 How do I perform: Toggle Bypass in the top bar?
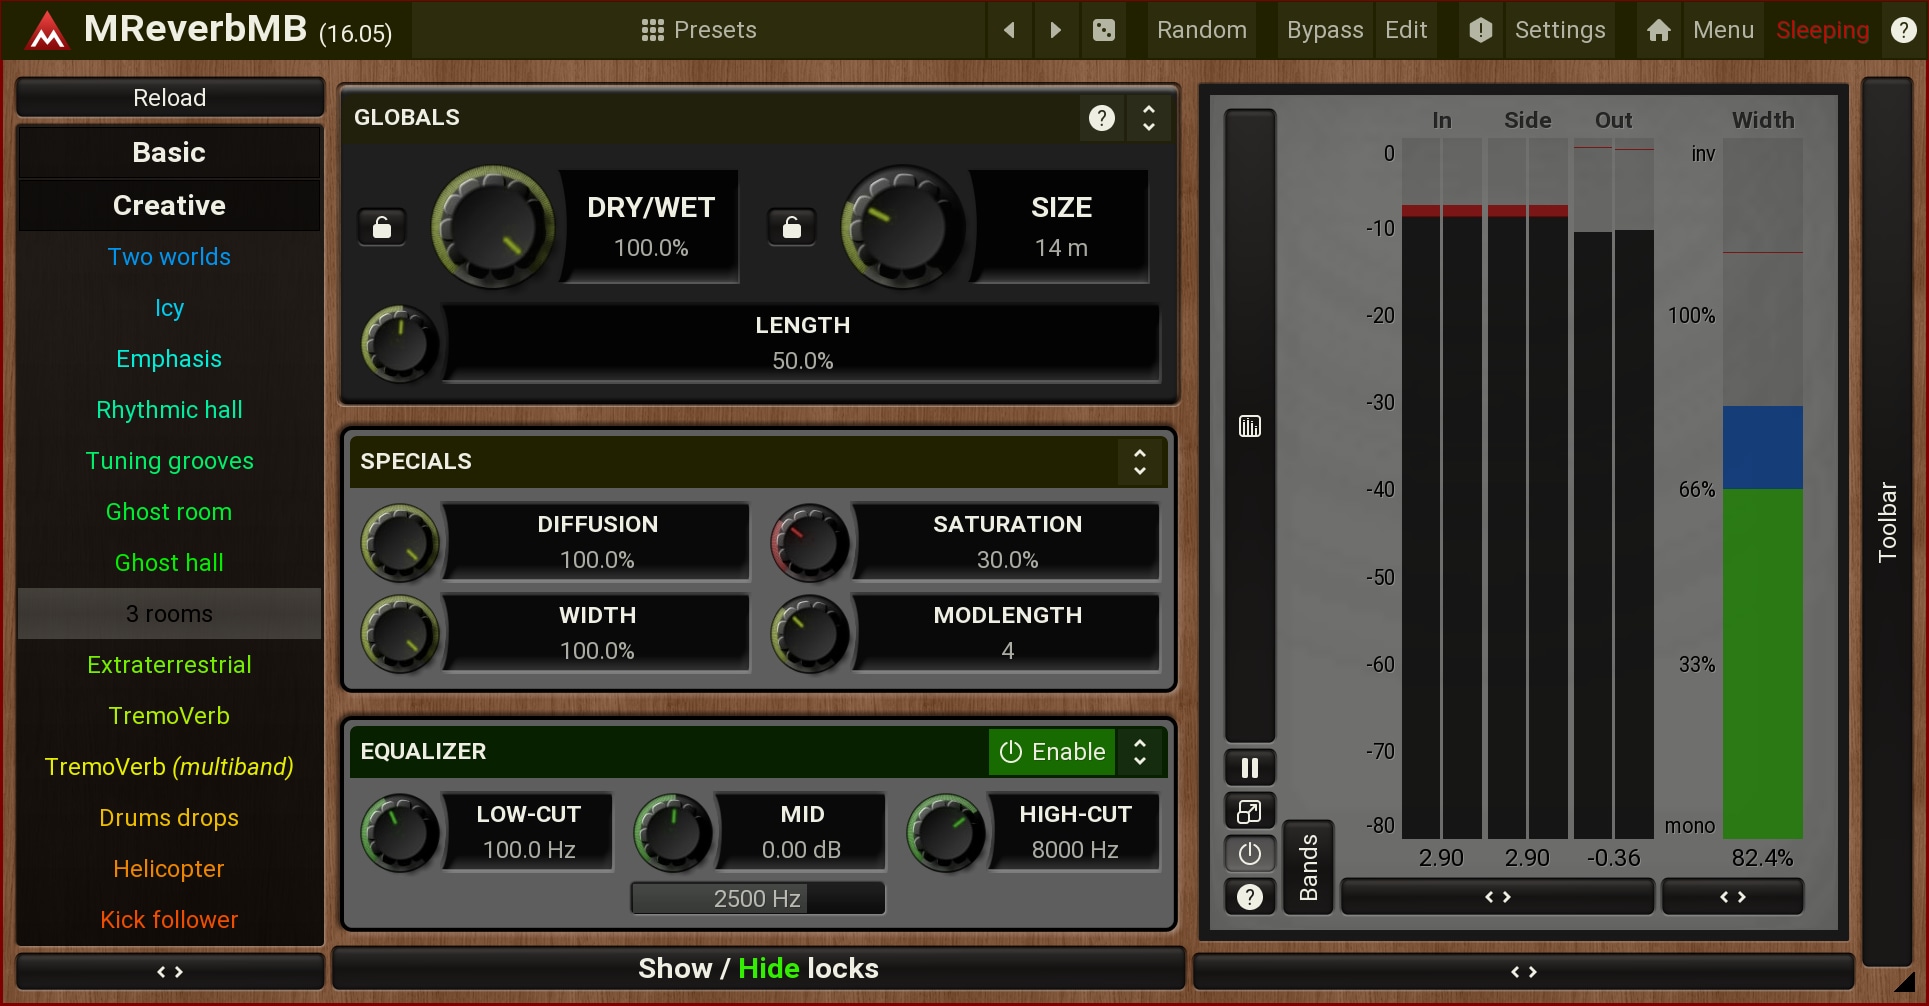click(1325, 30)
